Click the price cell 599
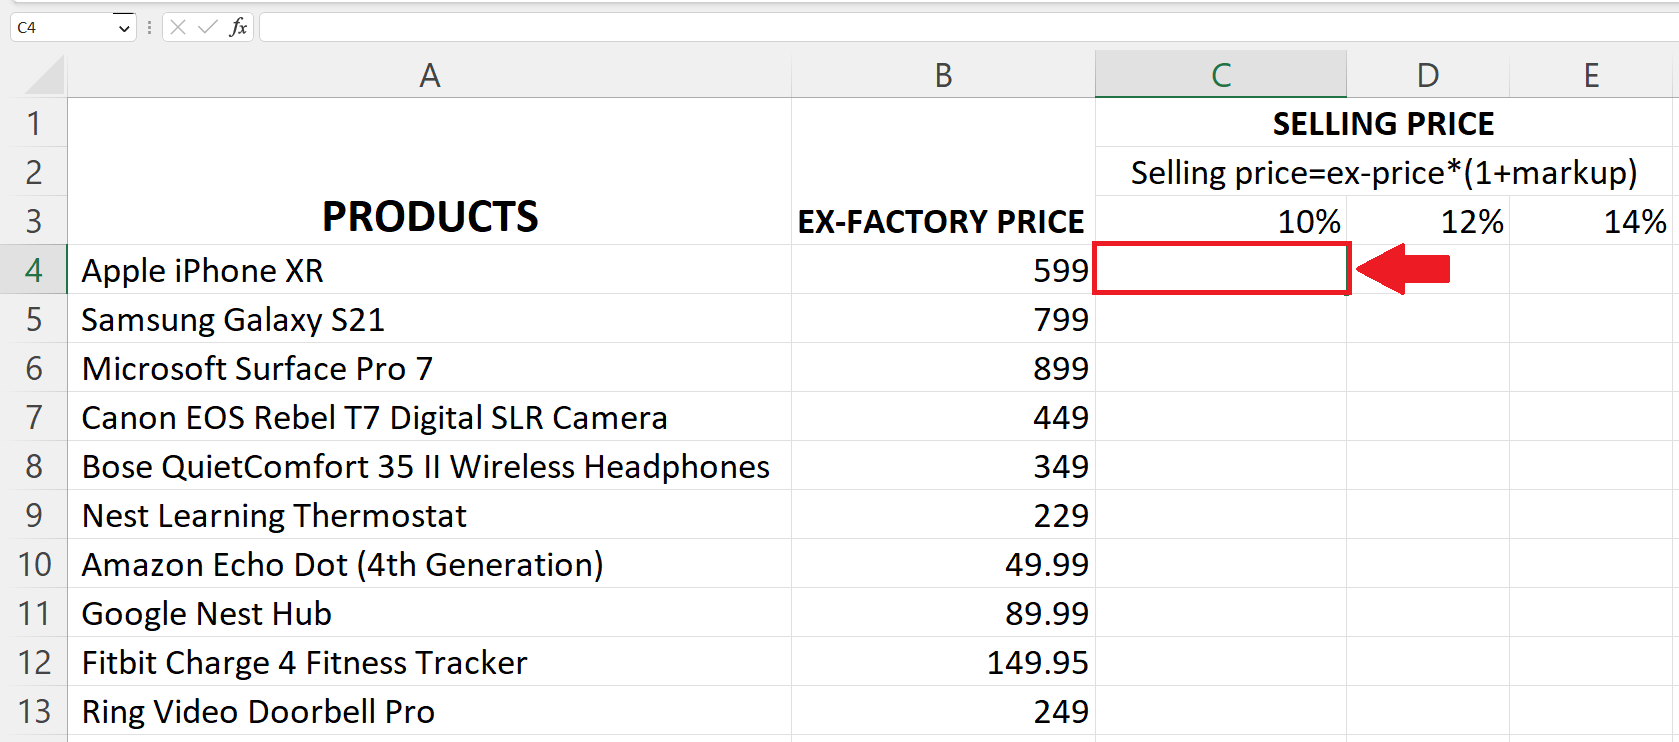This screenshot has width=1679, height=742. click(x=943, y=270)
